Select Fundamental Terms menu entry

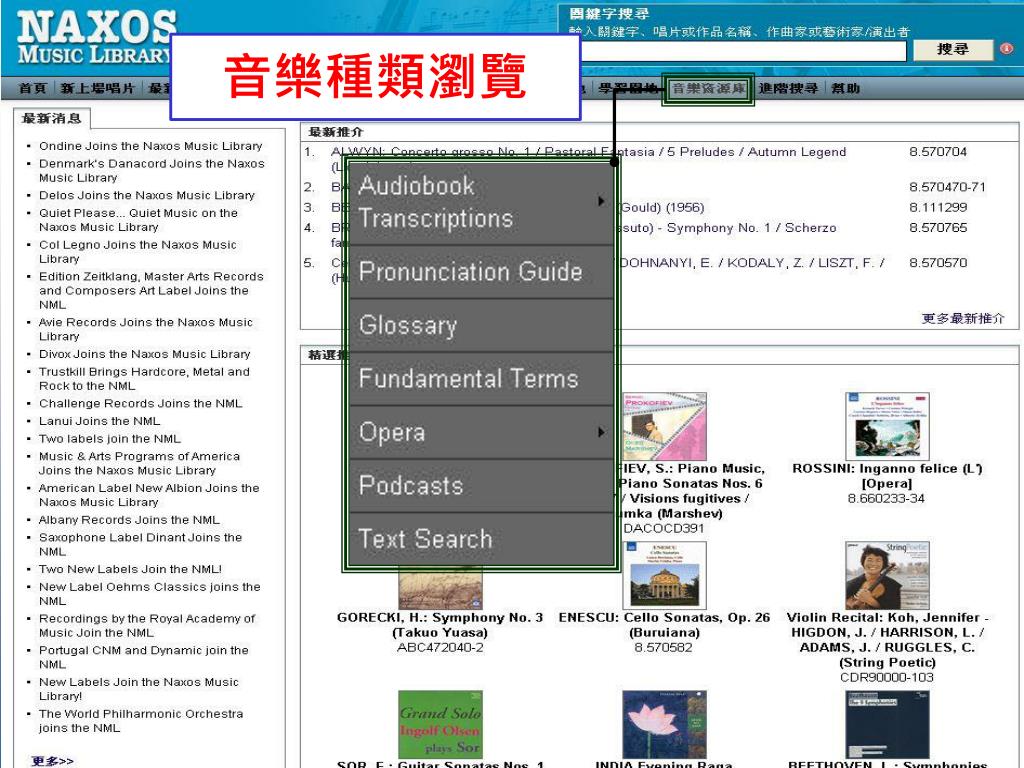(481, 379)
